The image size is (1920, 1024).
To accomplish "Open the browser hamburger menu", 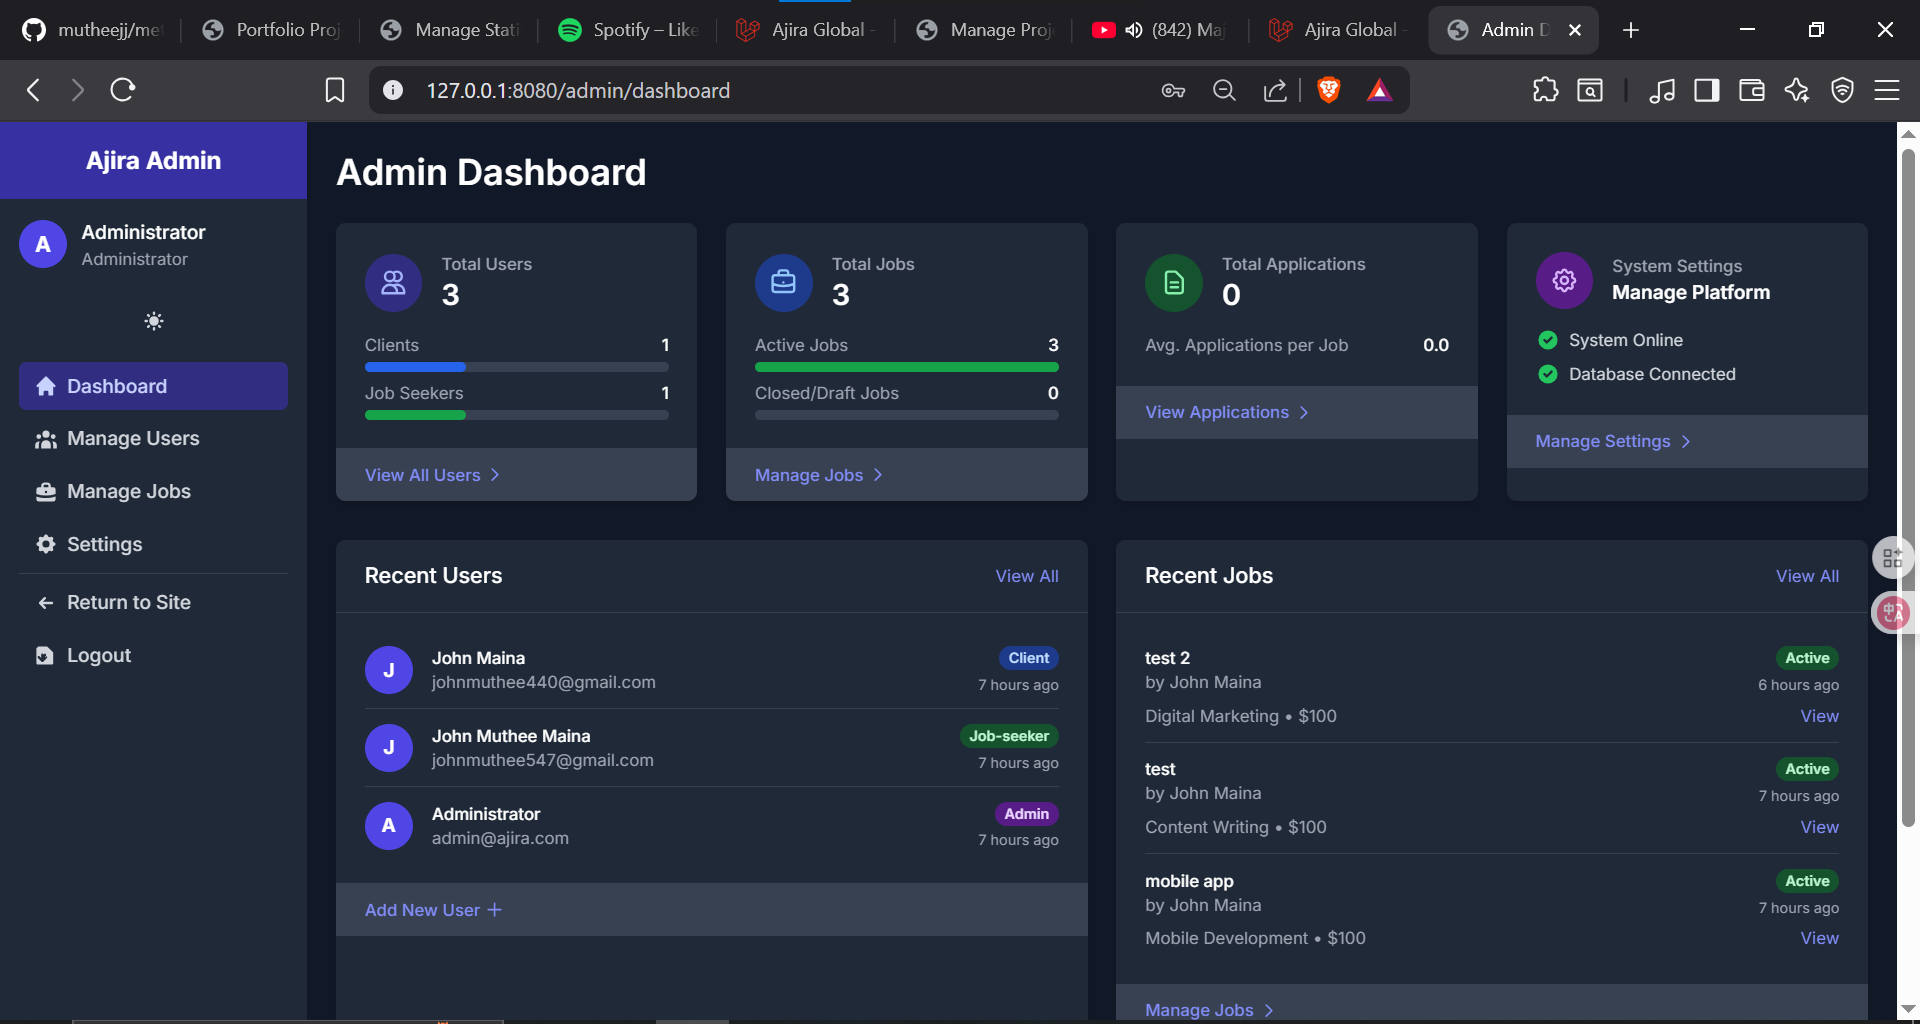I will point(1886,90).
